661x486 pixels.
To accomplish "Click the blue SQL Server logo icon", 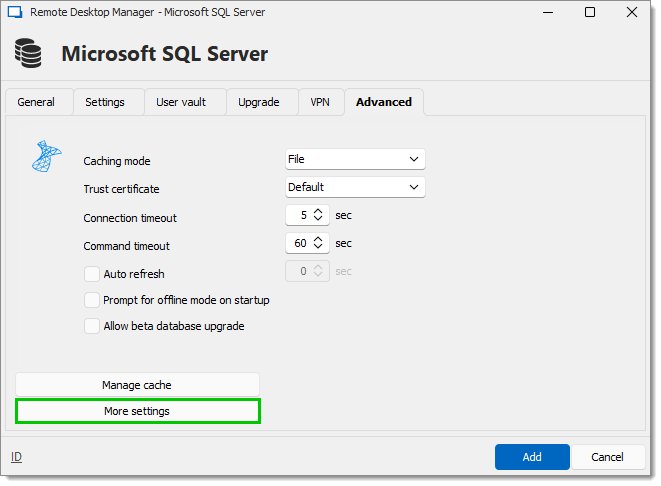I will [46, 156].
